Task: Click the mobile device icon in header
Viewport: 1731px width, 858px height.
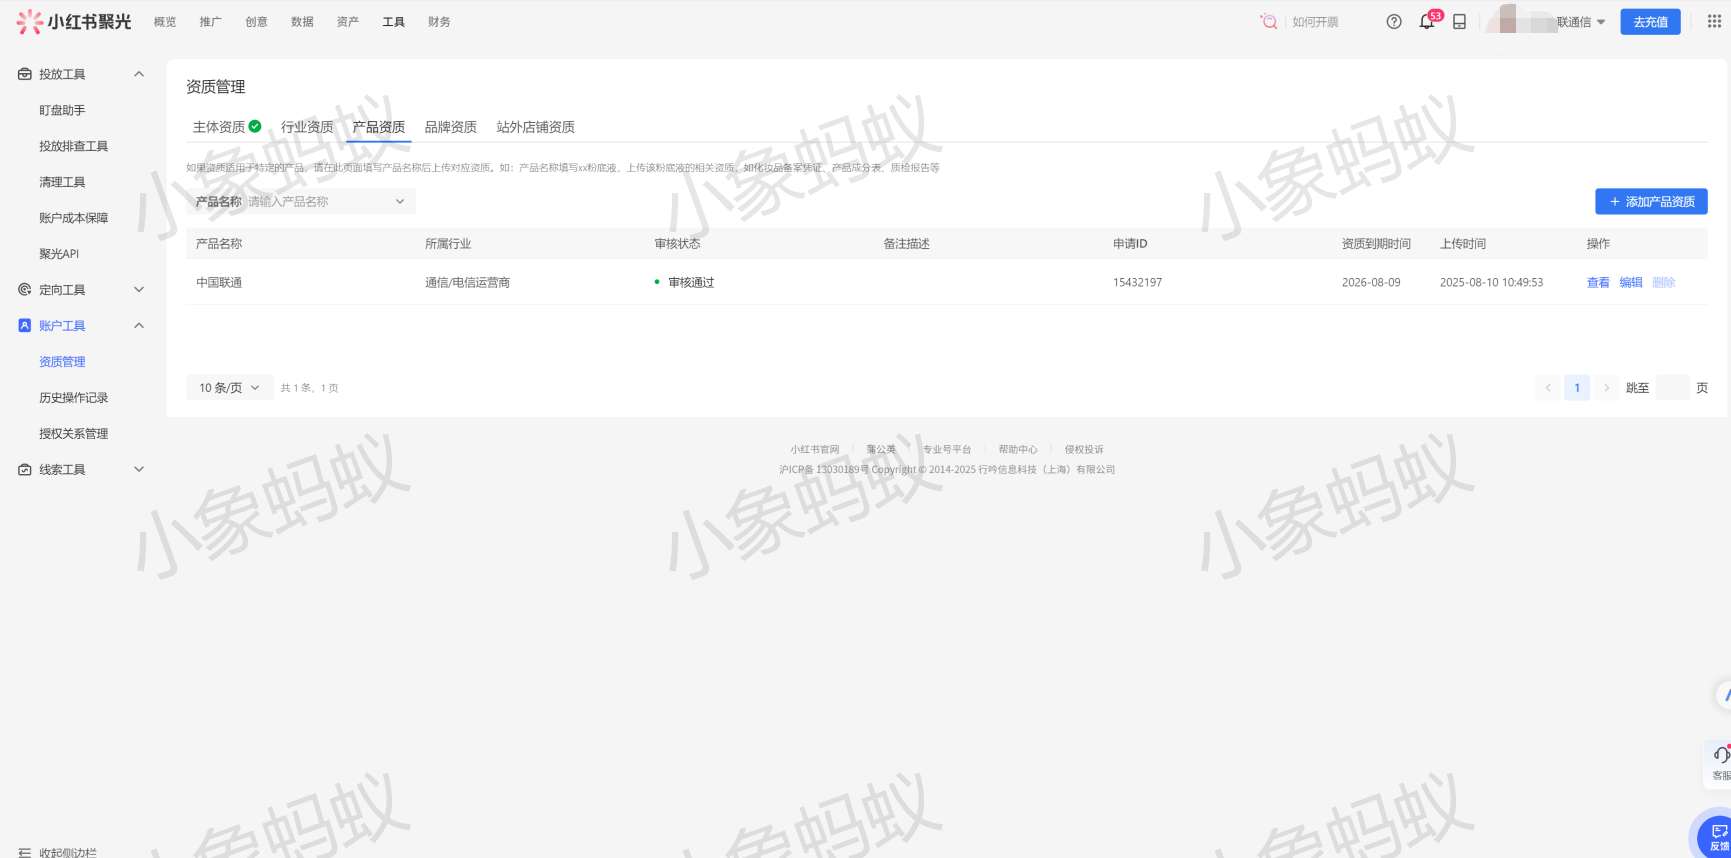Action: (x=1460, y=22)
